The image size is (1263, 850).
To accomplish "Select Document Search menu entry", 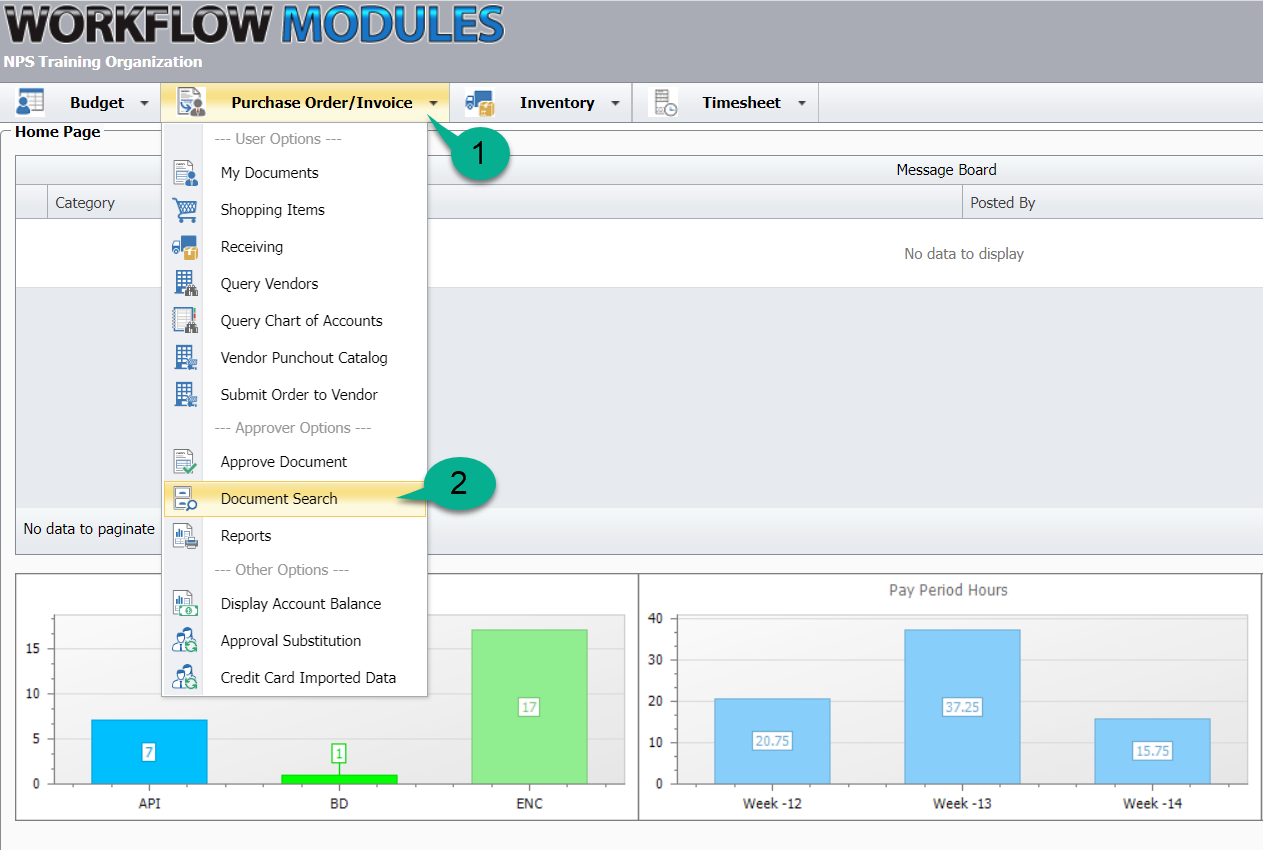I will click(279, 499).
